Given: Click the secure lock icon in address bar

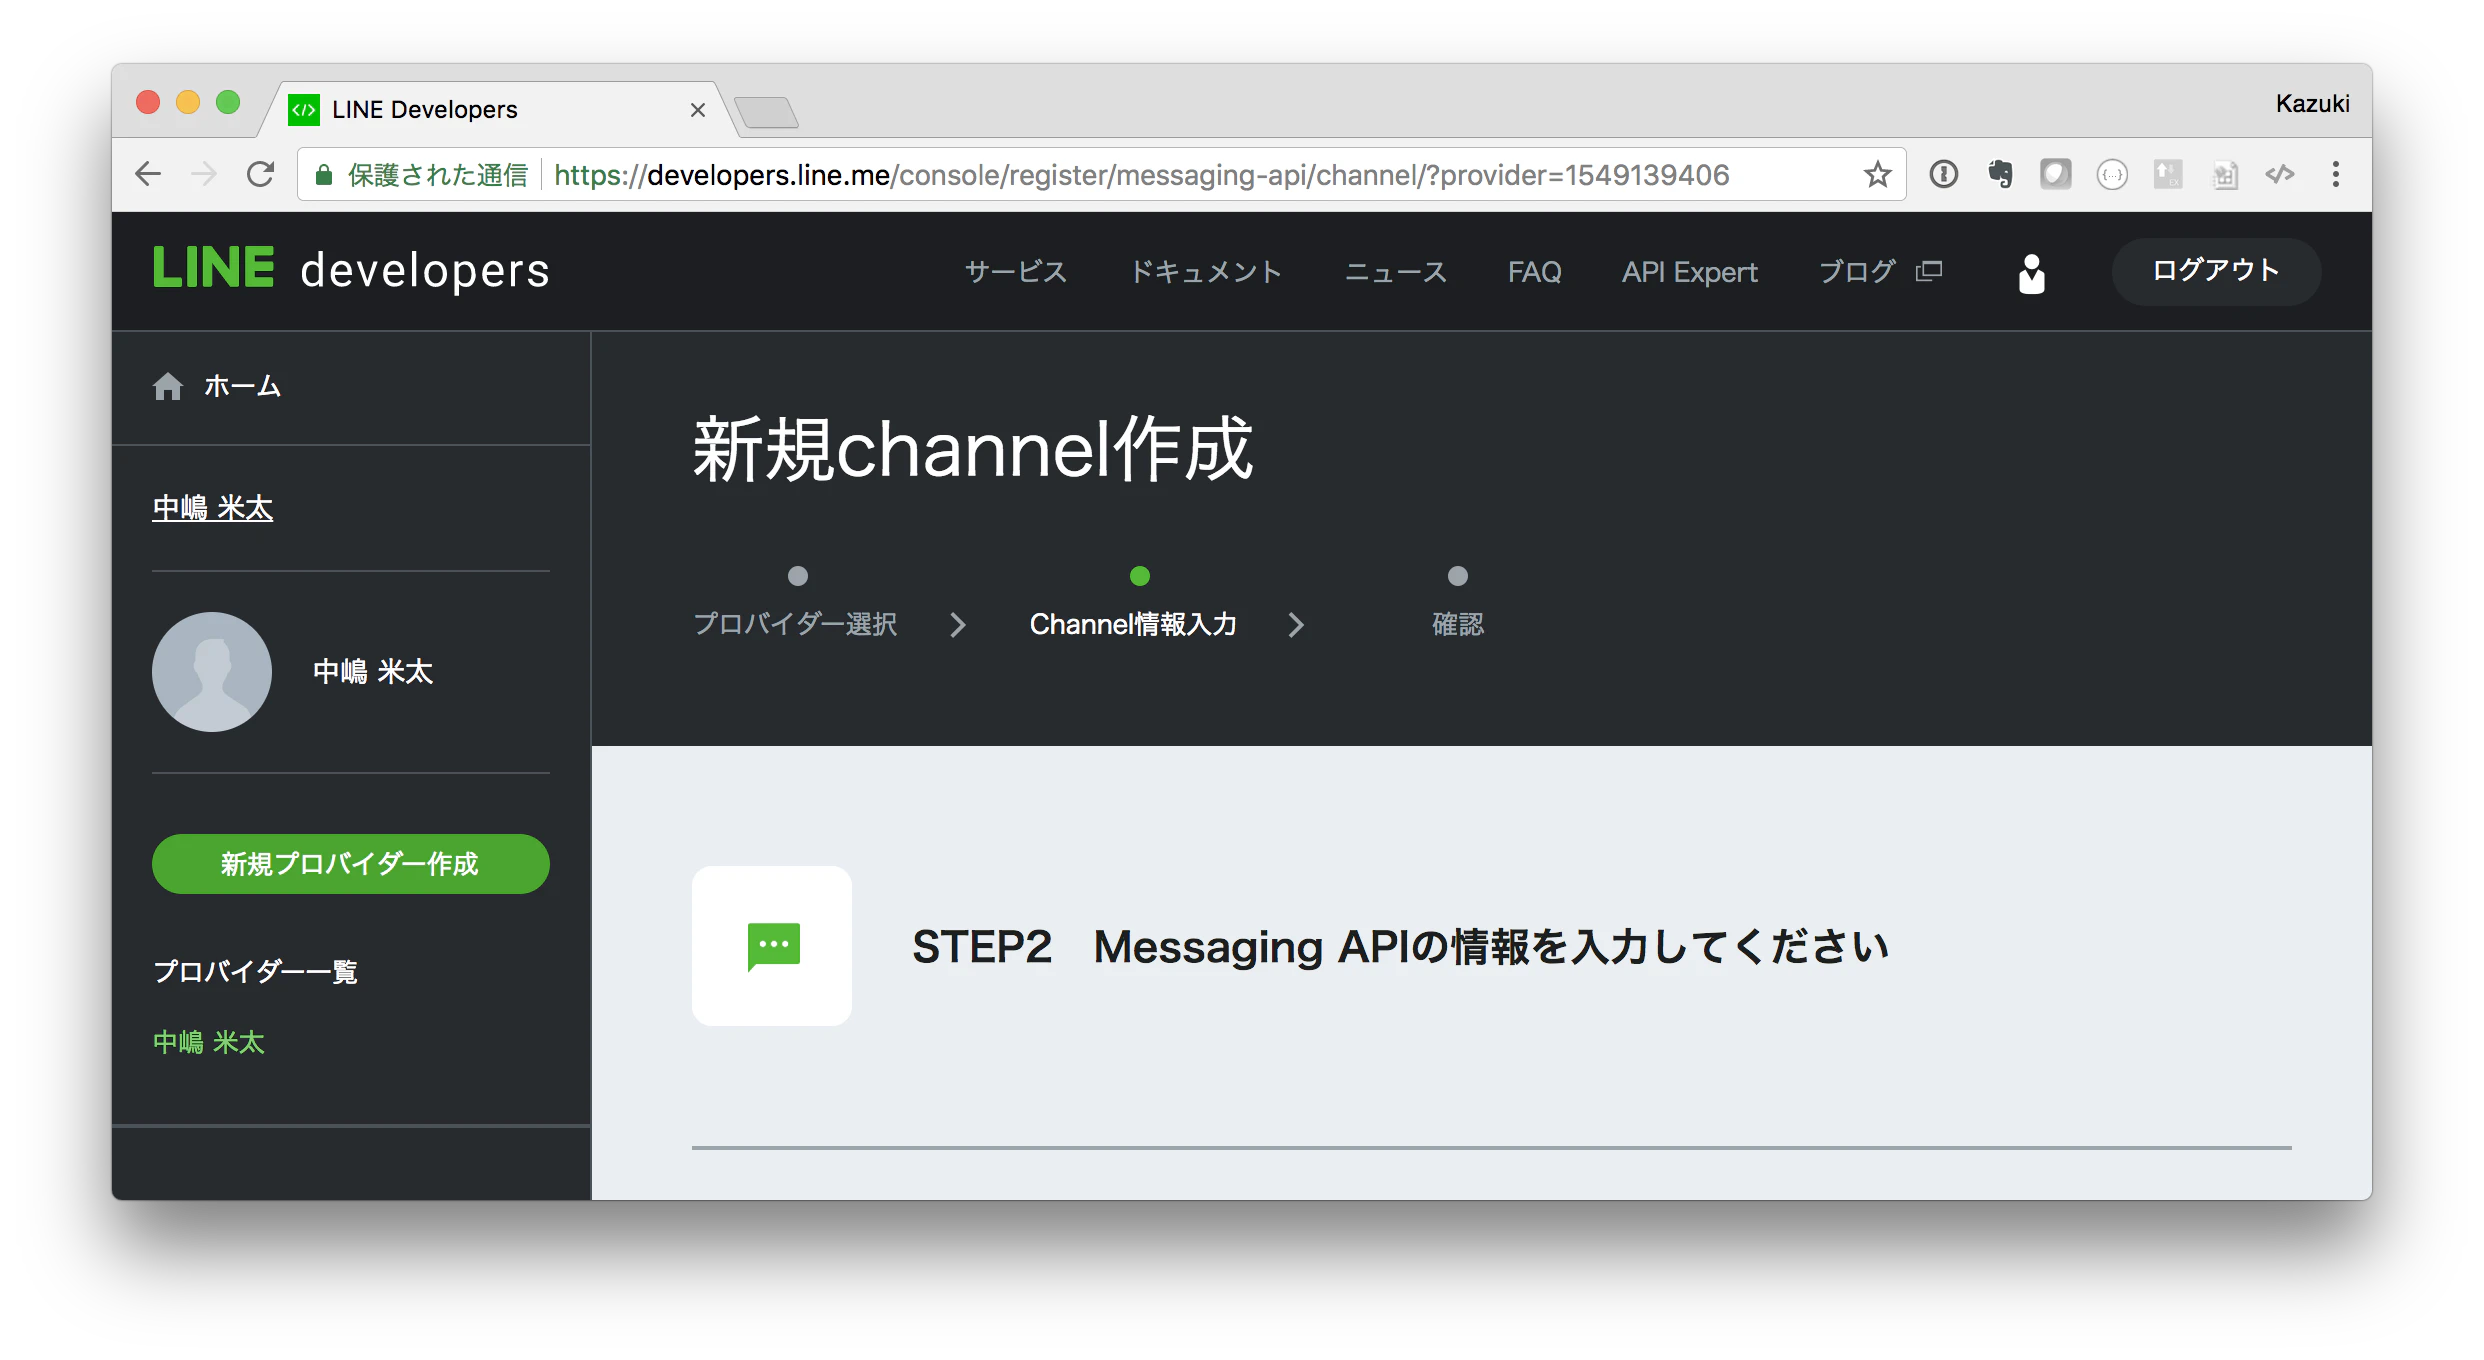Looking at the screenshot, I should [x=323, y=175].
